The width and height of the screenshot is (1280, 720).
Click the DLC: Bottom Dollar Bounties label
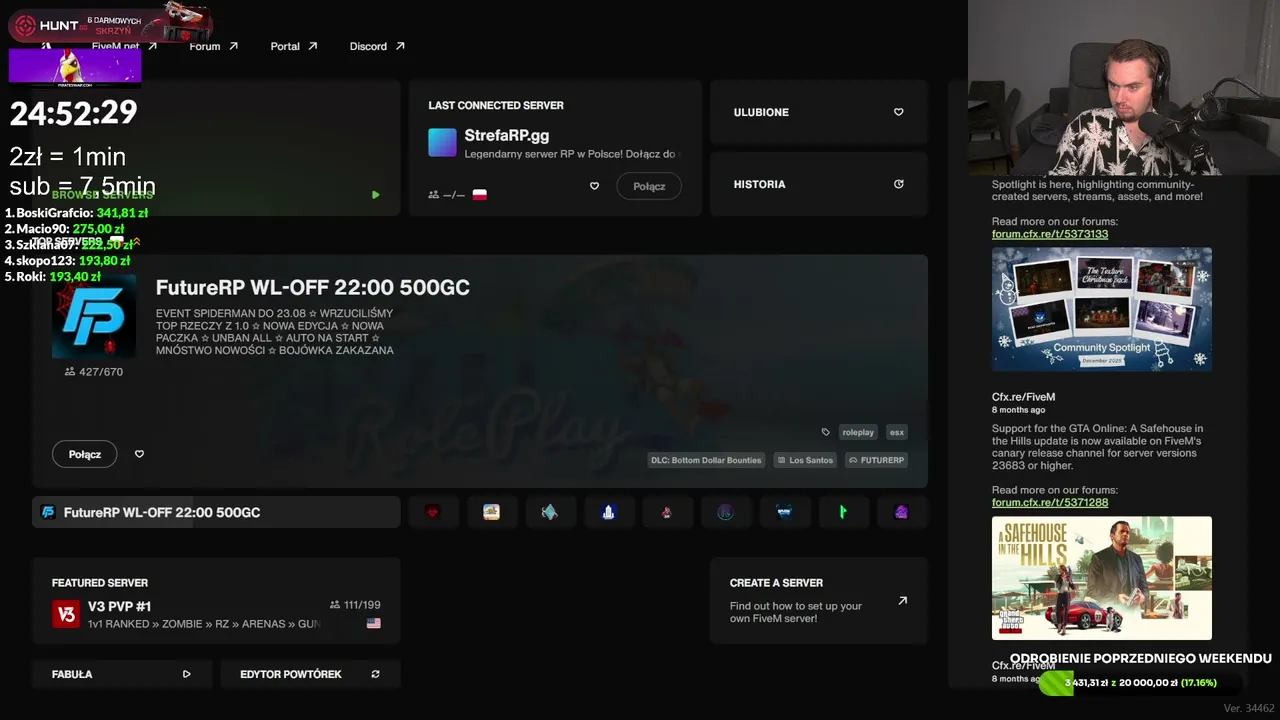click(706, 460)
